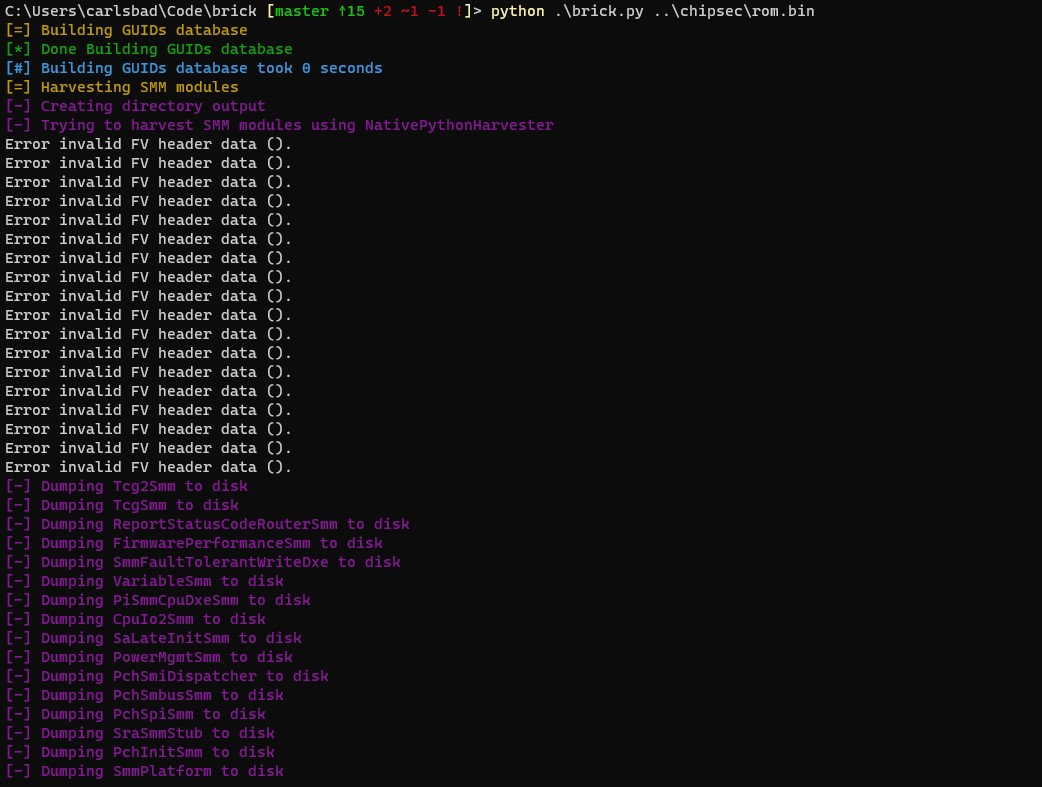Click the line 'Dumping CpuIo2Smm to disk'
Screen dimensions: 1042x787
(136, 619)
